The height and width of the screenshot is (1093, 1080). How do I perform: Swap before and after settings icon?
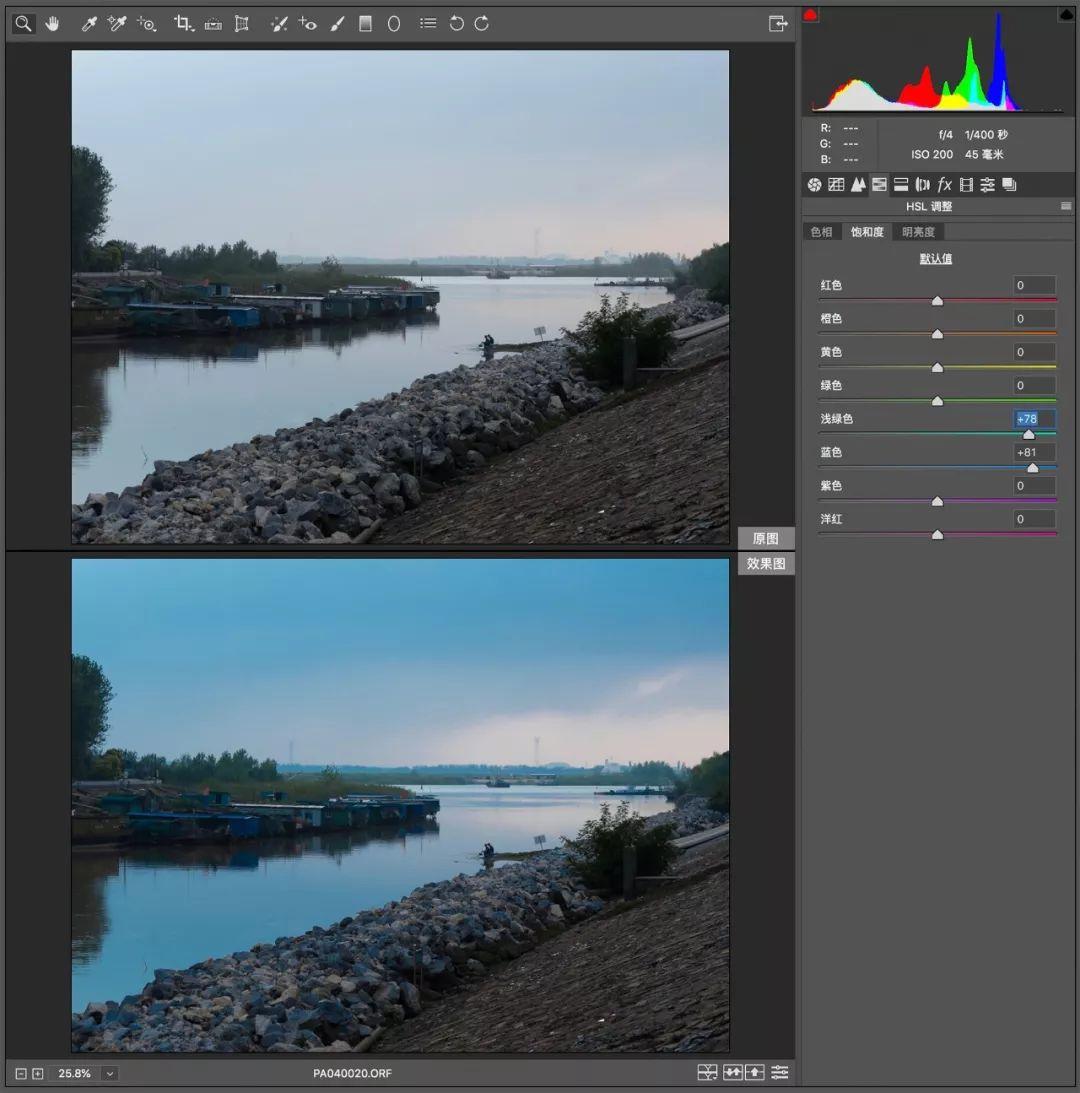click(x=732, y=1073)
